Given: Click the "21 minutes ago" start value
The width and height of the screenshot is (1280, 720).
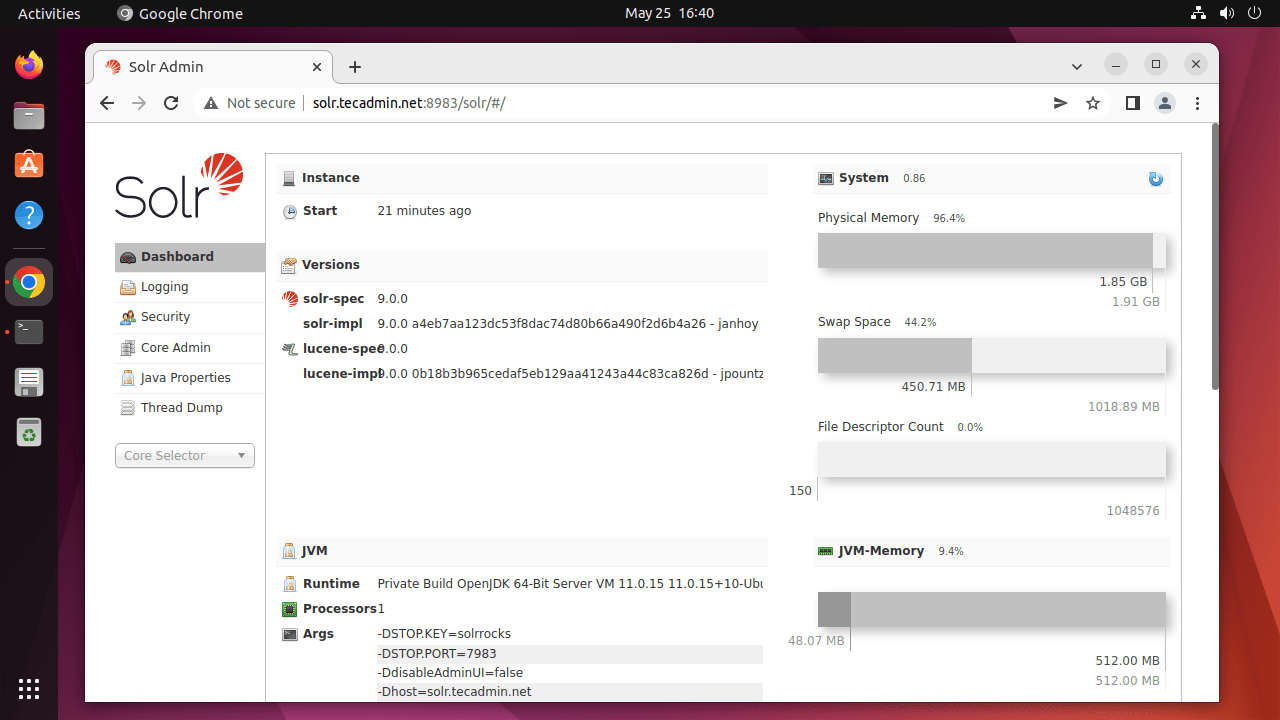Looking at the screenshot, I should tap(424, 211).
